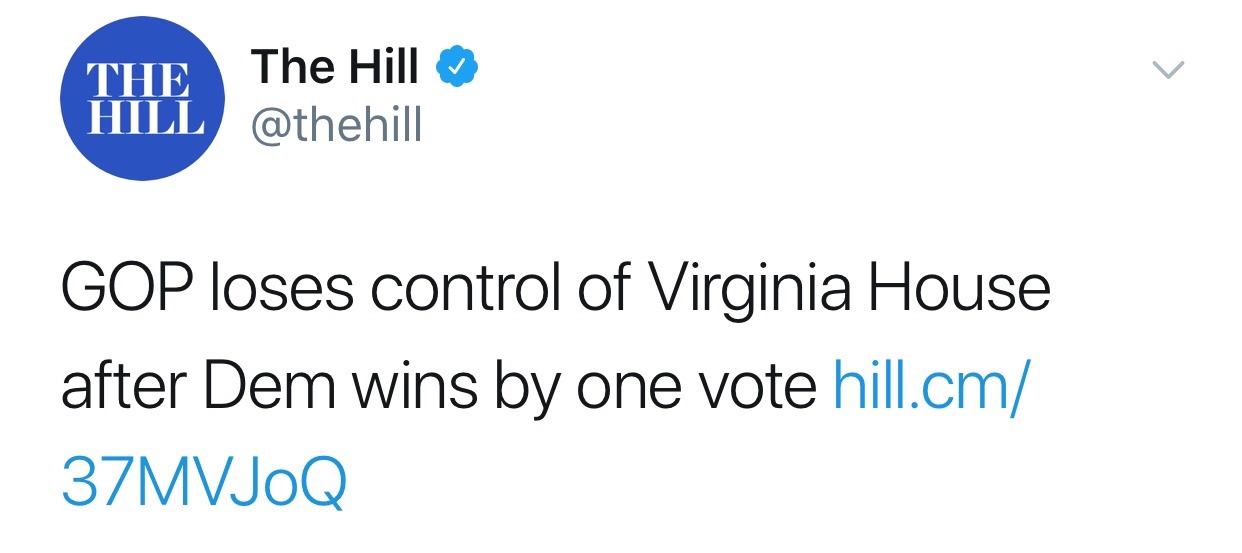Screen dimensions: 1242x553
Task: Click the @thehill handle
Action: (x=337, y=126)
